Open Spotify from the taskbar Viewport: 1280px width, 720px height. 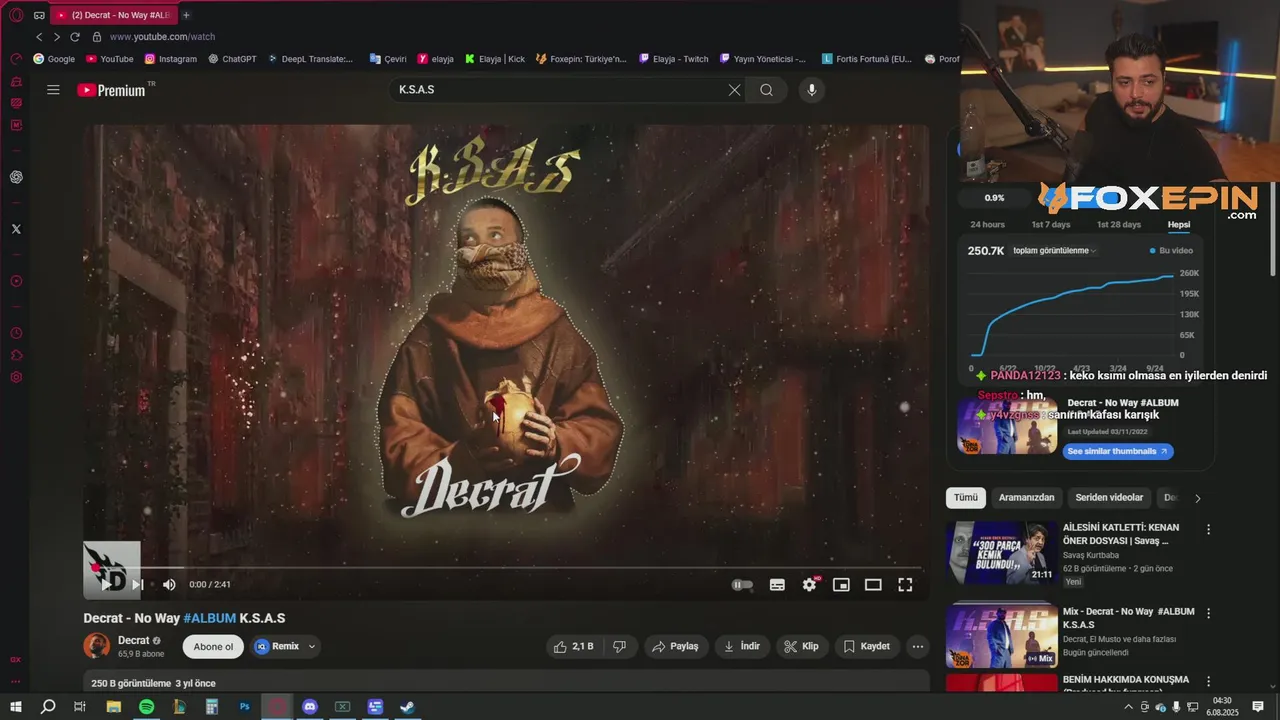[x=147, y=706]
